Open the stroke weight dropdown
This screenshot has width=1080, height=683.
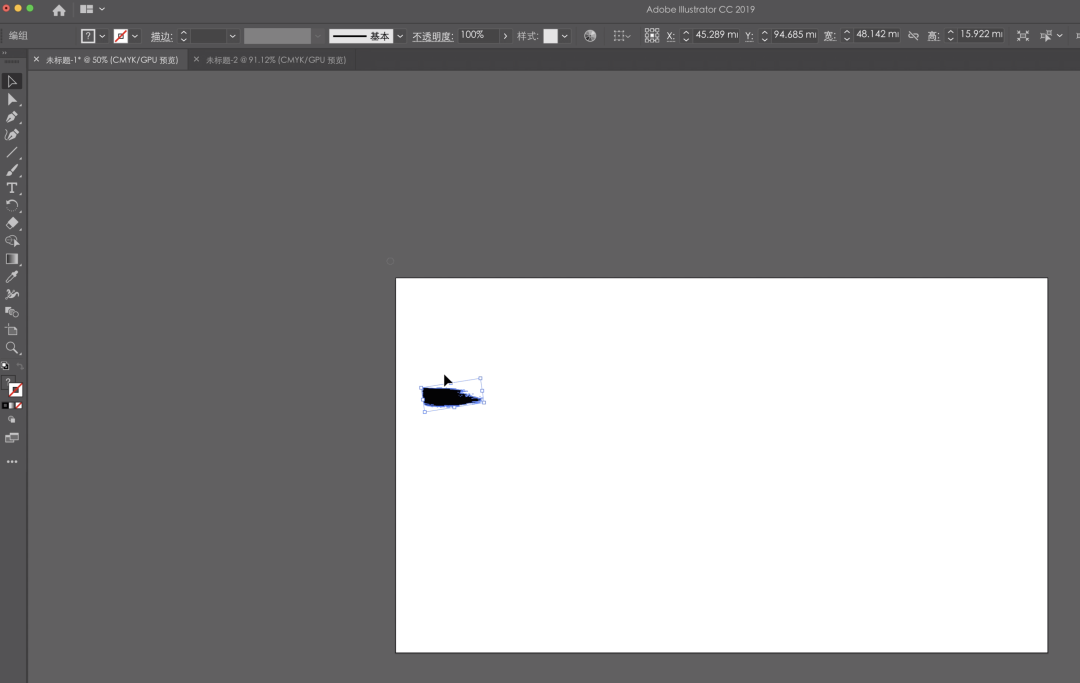coord(232,36)
